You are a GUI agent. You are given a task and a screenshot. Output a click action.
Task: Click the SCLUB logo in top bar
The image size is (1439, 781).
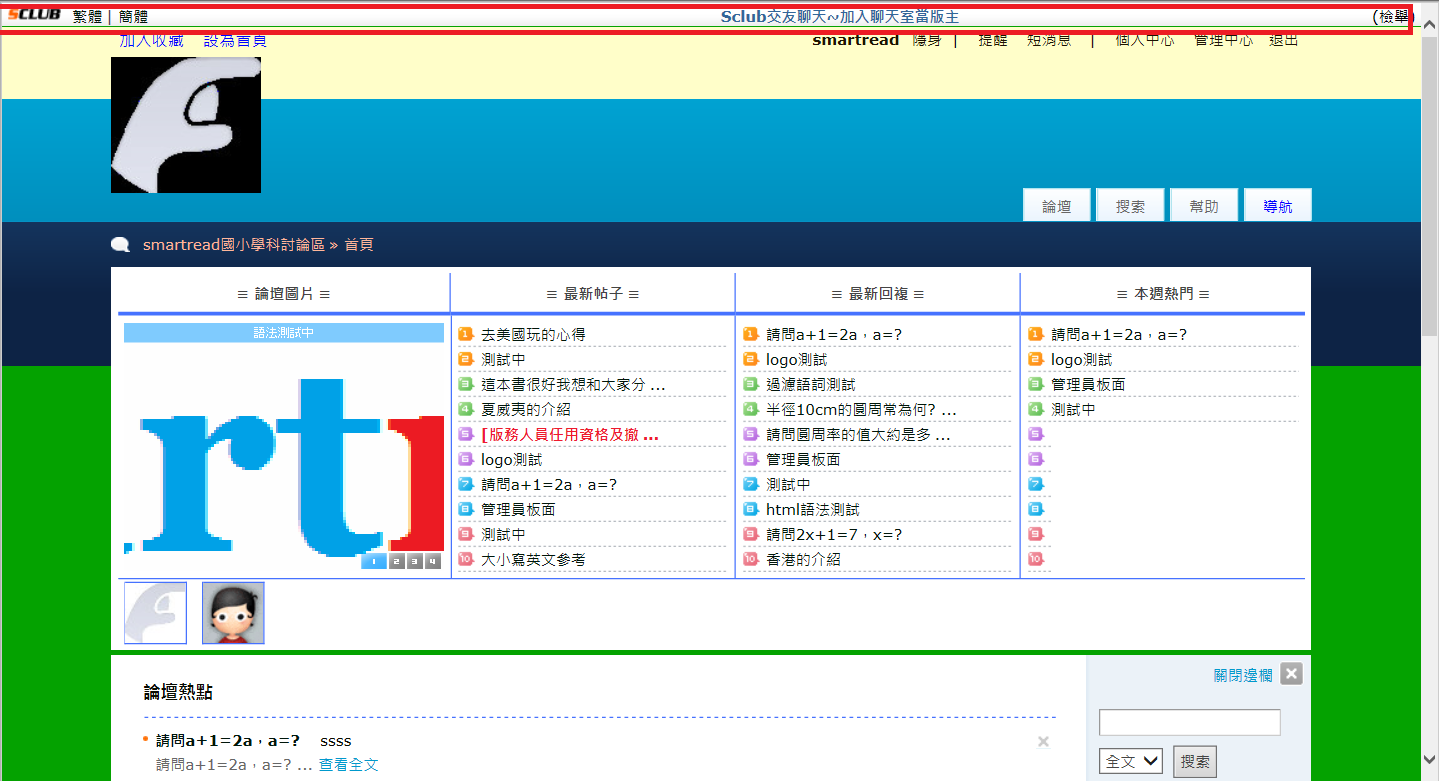(x=34, y=16)
